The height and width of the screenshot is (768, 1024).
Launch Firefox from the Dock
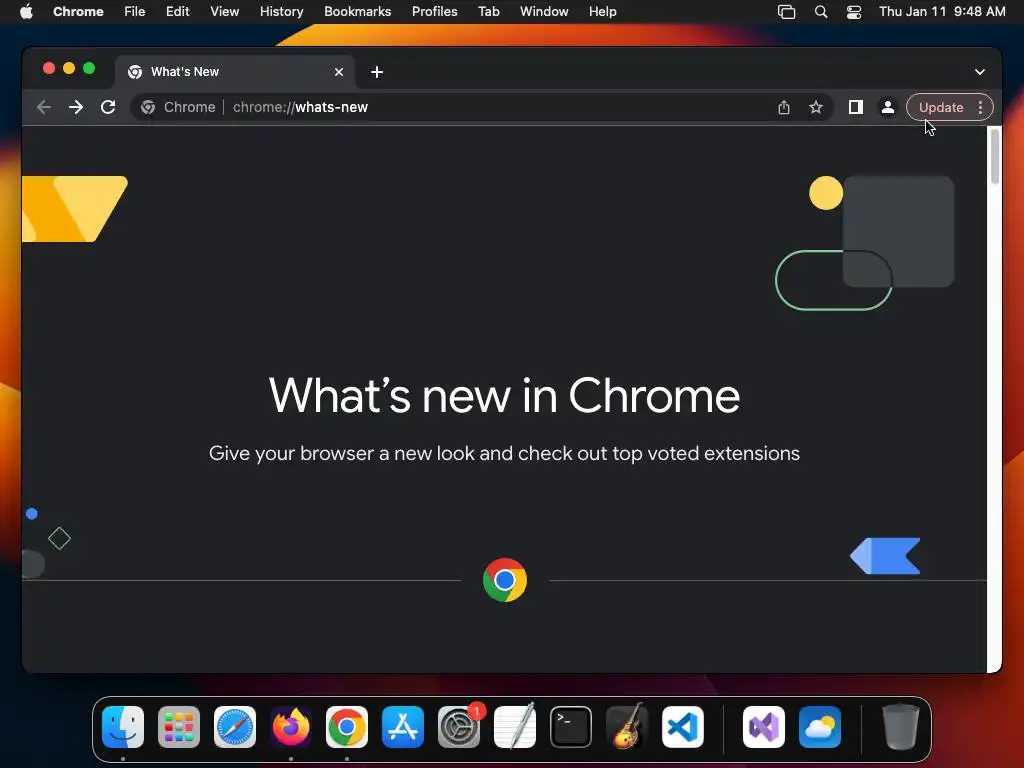pos(291,727)
